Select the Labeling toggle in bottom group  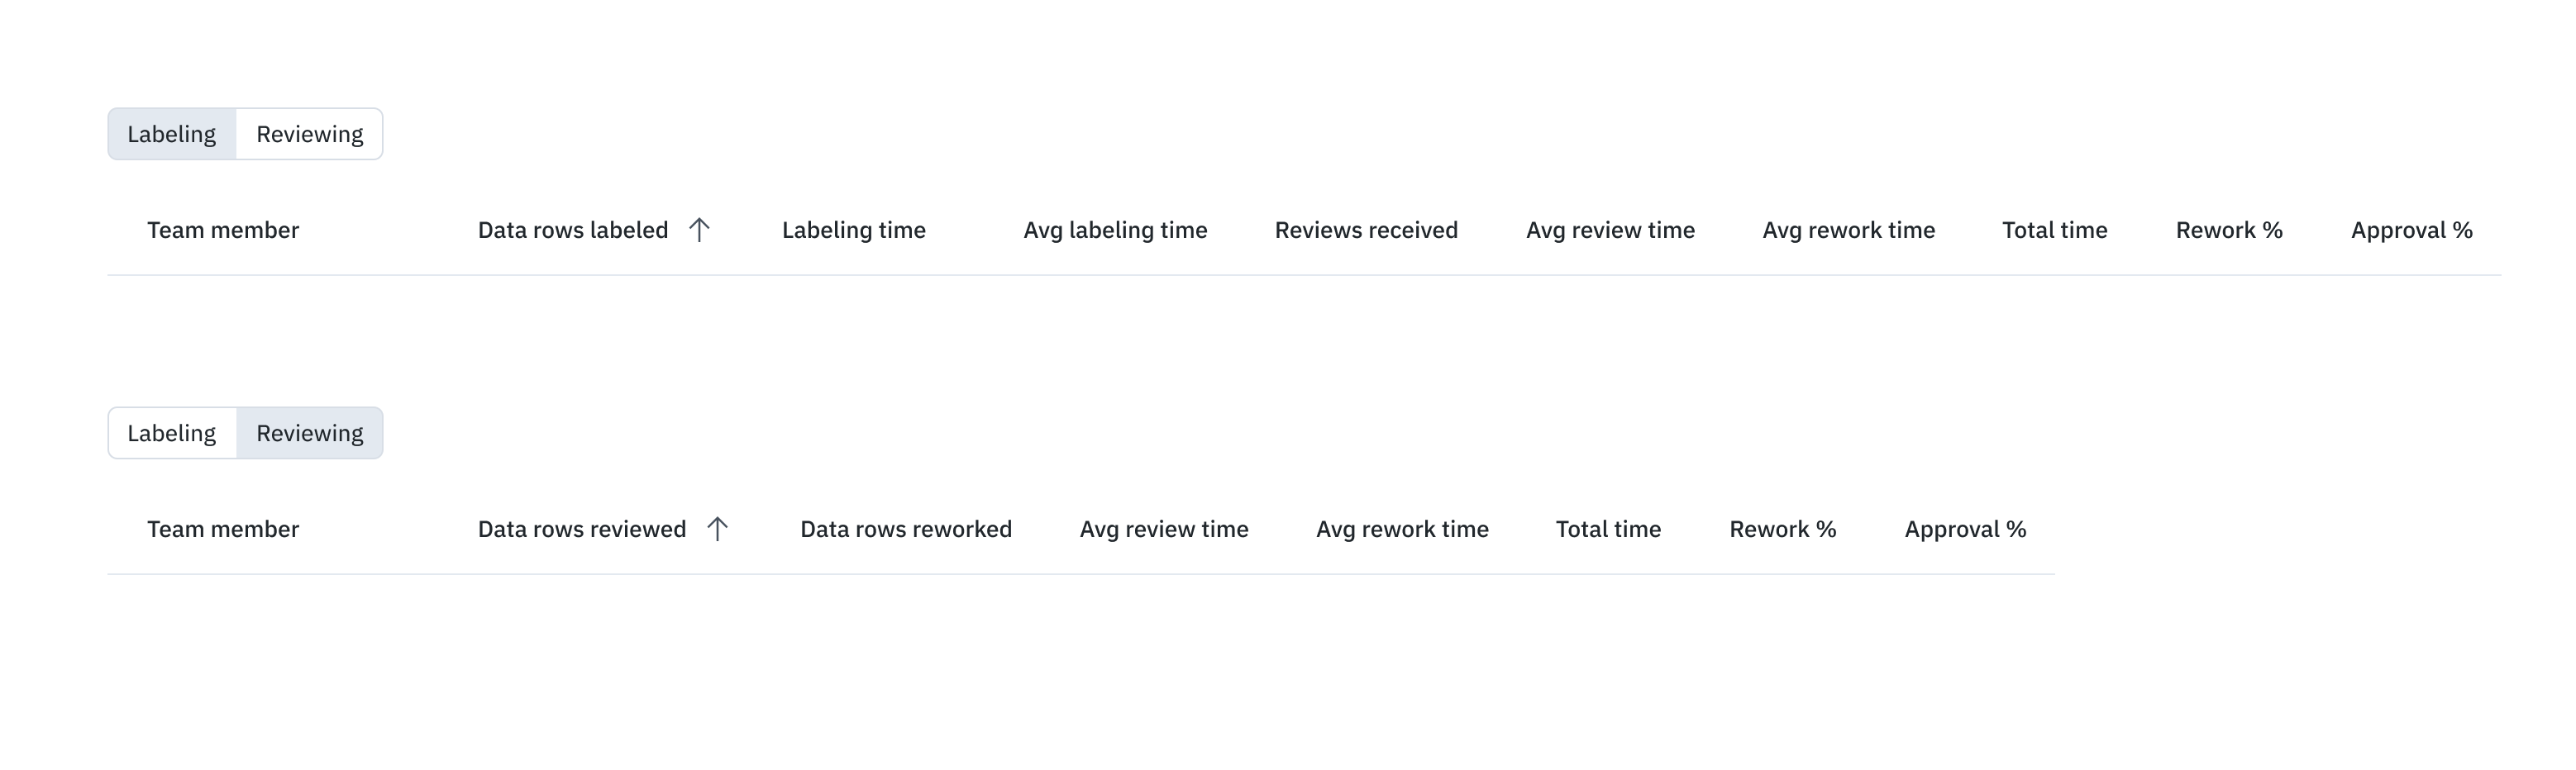pyautogui.click(x=172, y=433)
